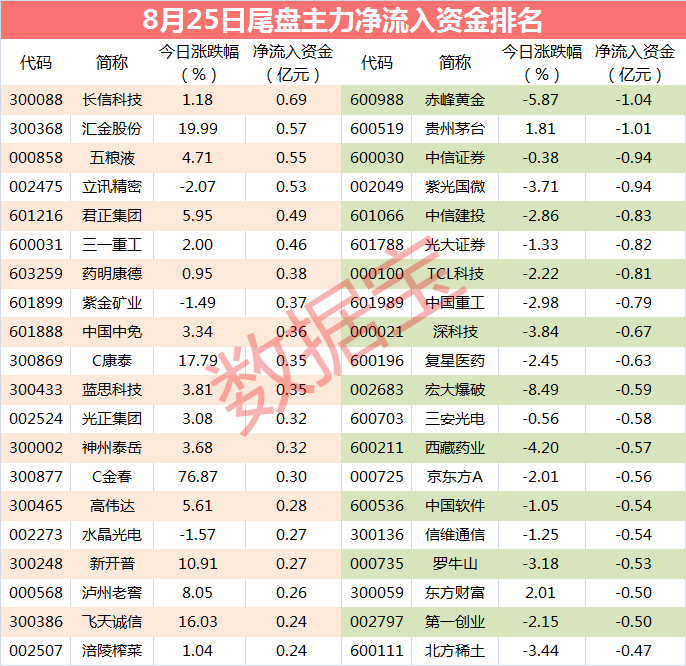Select stock name 京东方A
Image resolution: width=686 pixels, height=666 pixels.
click(x=455, y=477)
